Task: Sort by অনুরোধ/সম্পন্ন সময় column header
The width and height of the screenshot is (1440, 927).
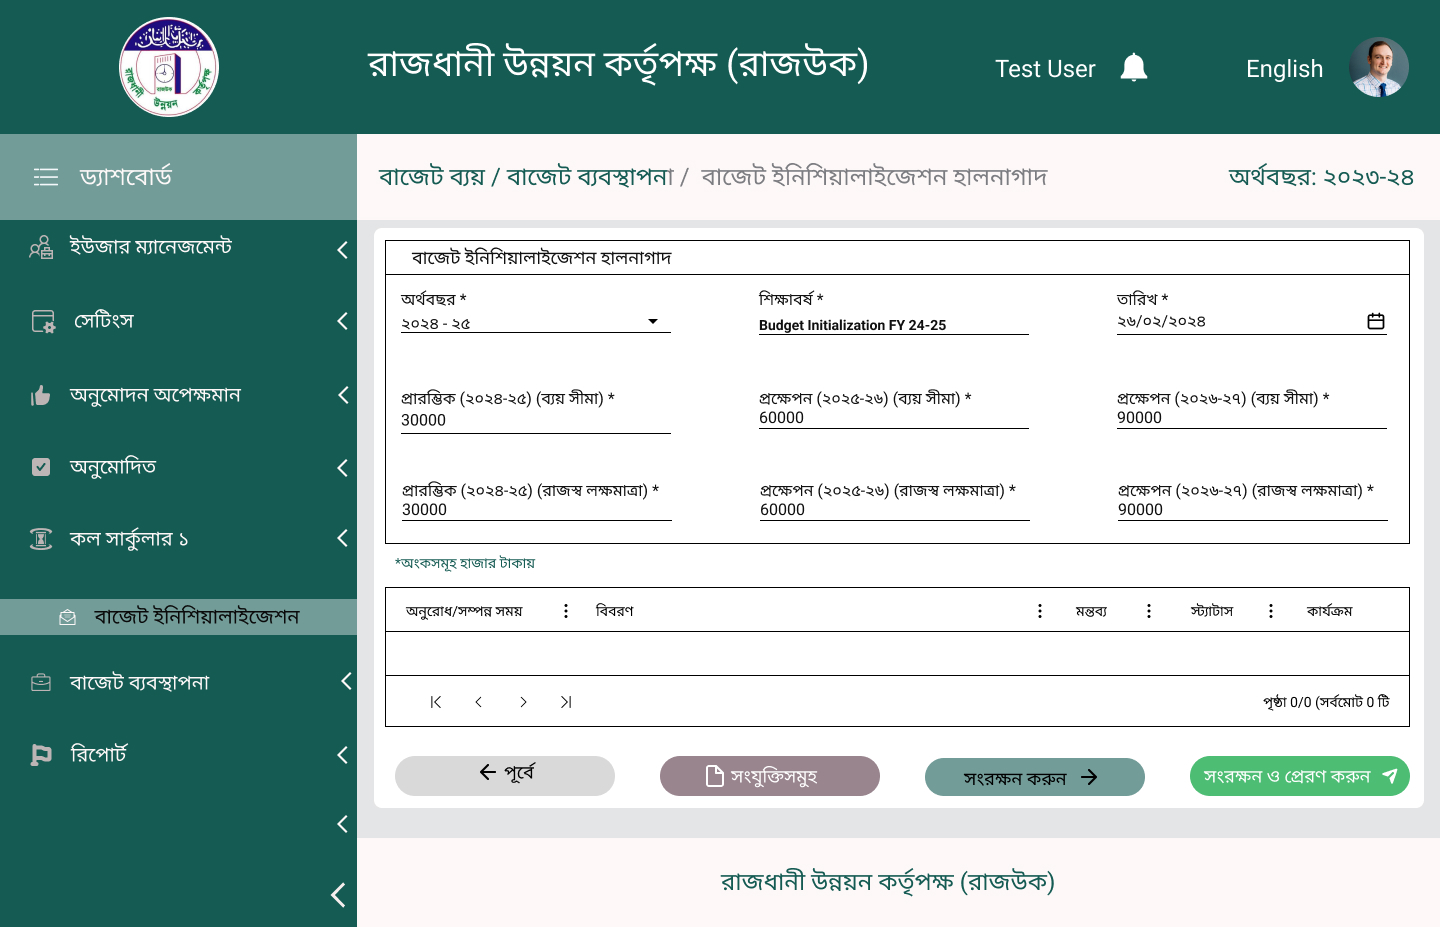Action: [464, 611]
